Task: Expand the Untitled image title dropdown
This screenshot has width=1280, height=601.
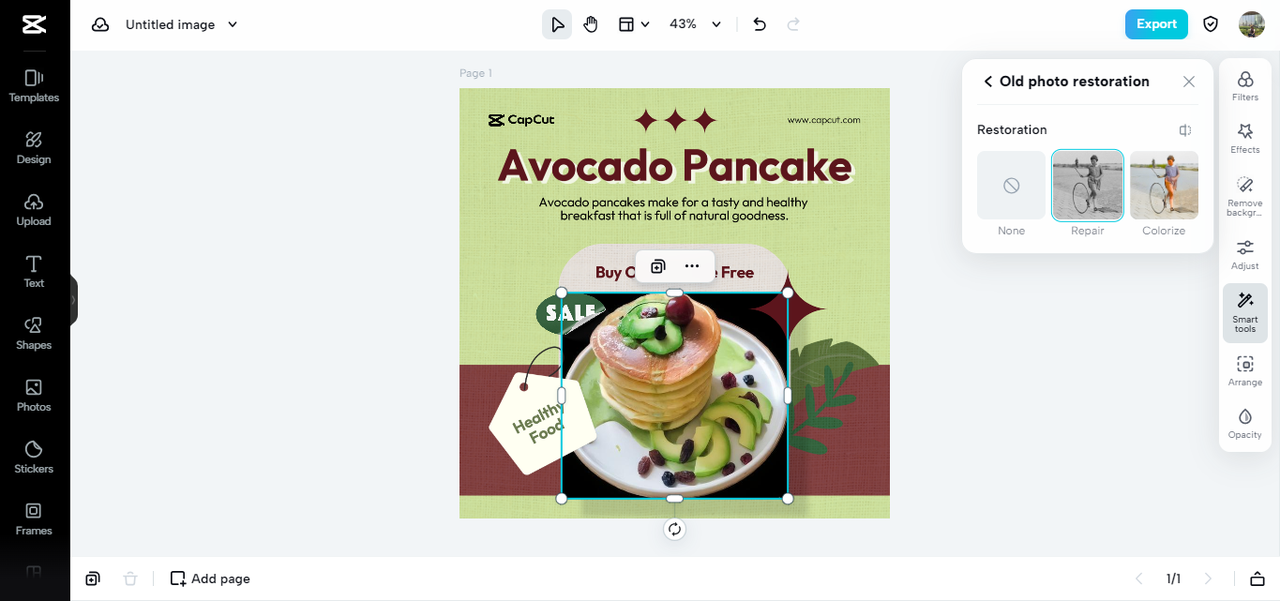Action: point(232,24)
